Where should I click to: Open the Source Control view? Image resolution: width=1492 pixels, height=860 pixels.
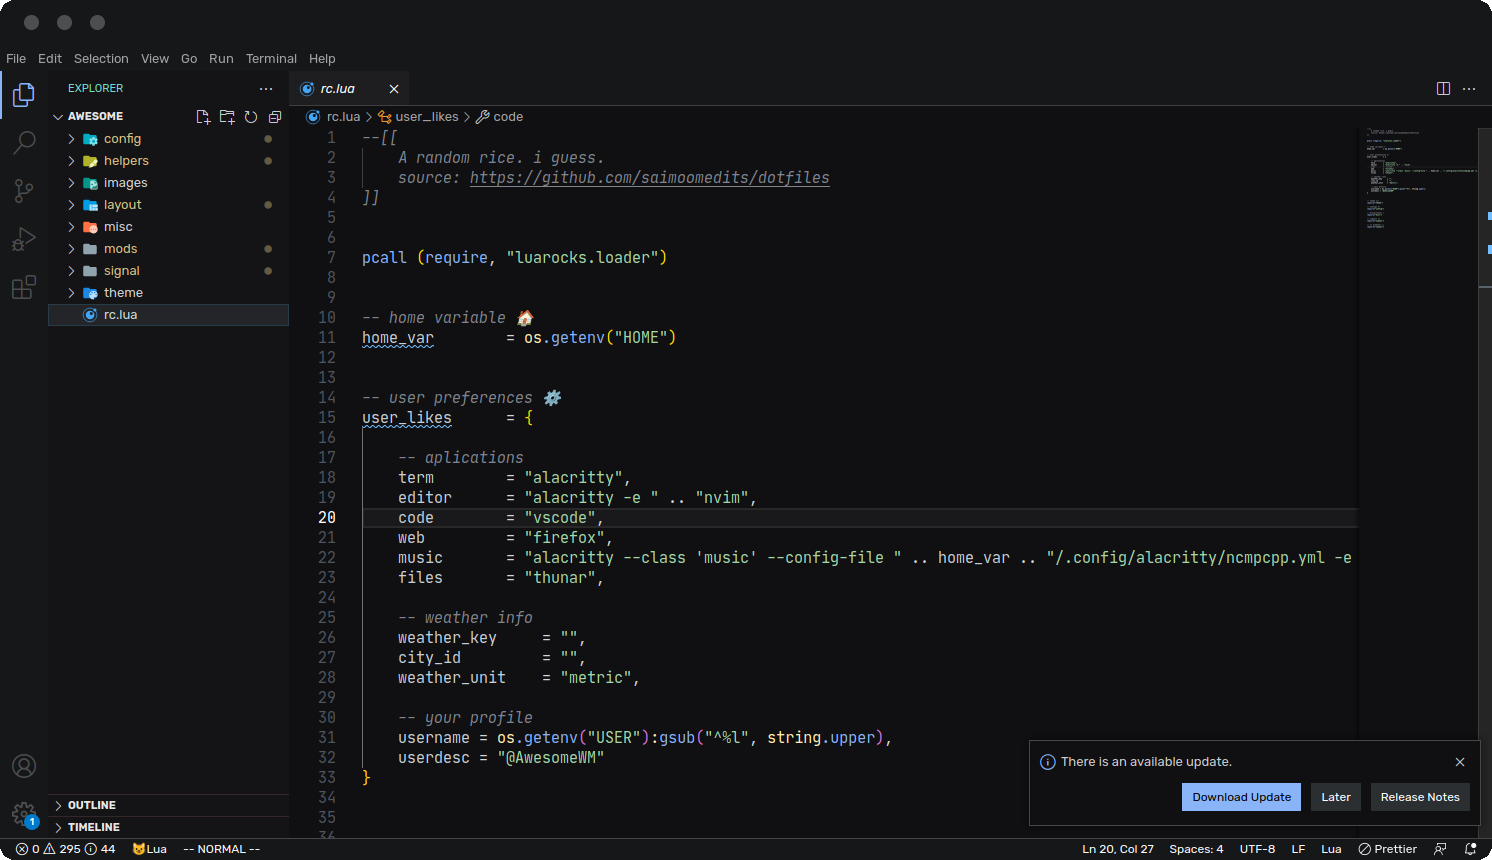(24, 190)
